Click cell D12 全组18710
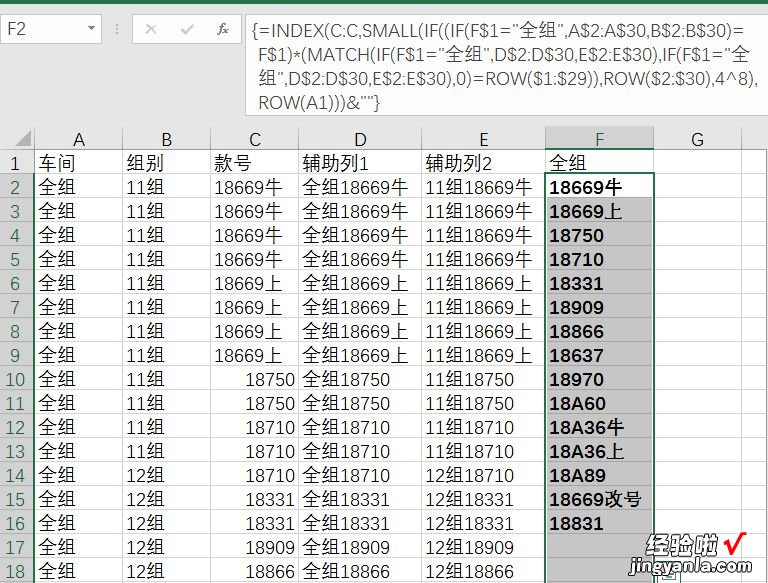The width and height of the screenshot is (768, 583). [360, 427]
